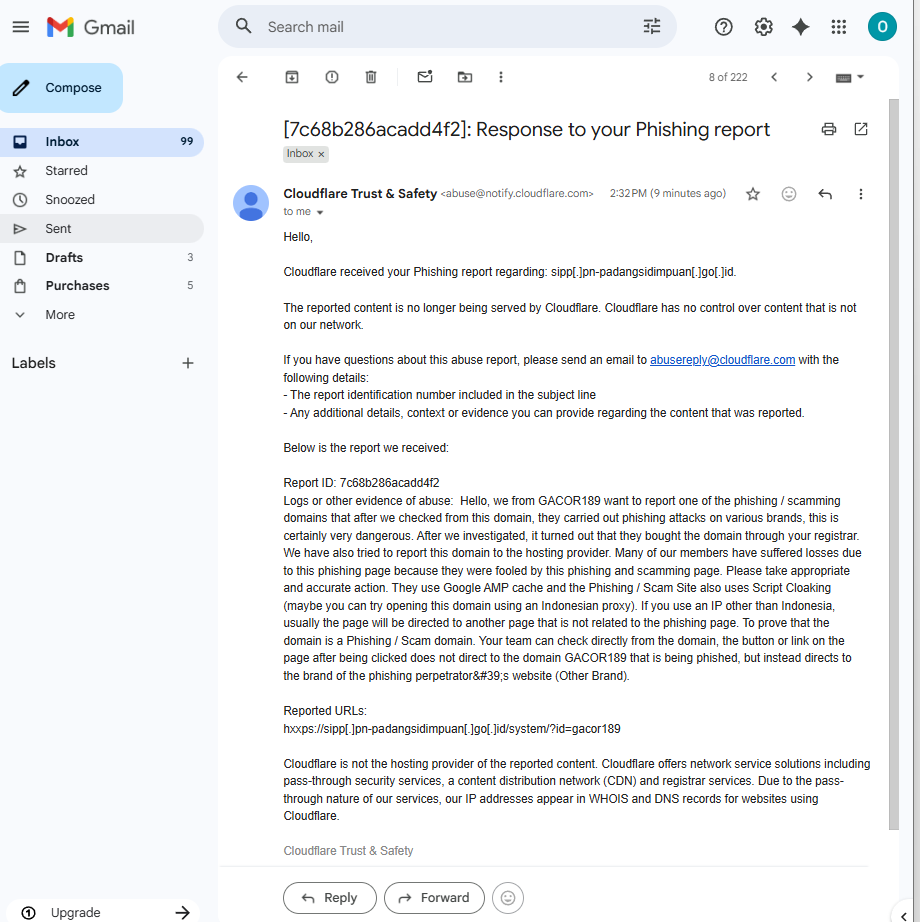Click the sender profile avatar
920x922 pixels.
(251, 203)
